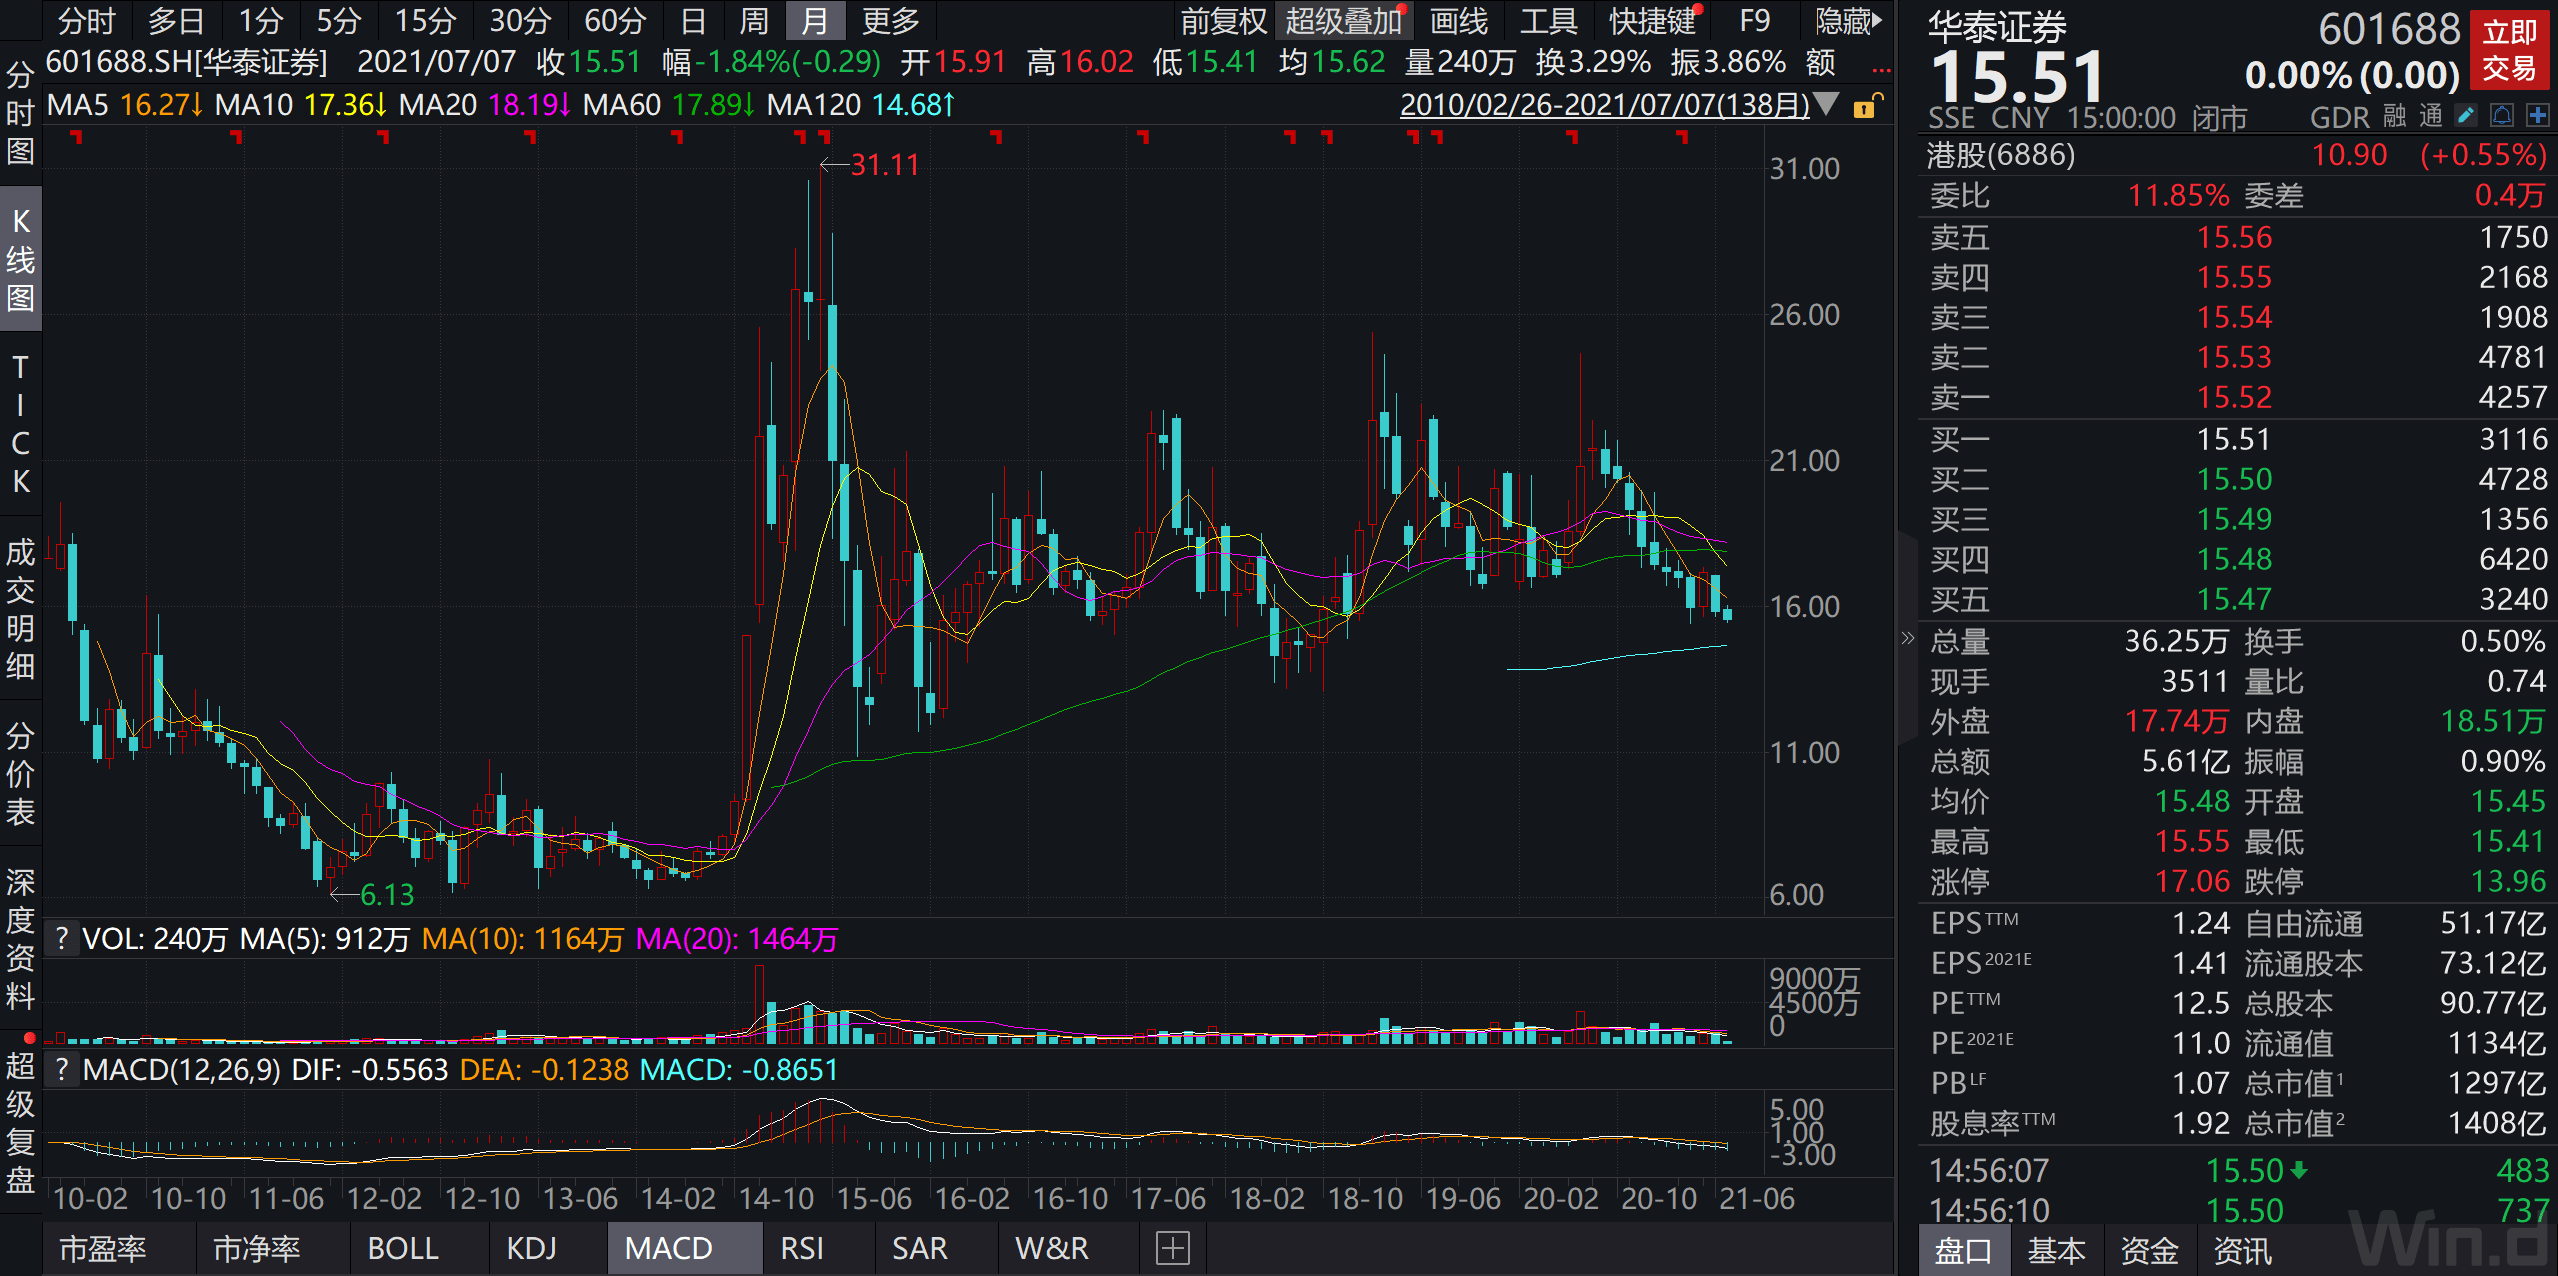This screenshot has height=1276, width=2558.
Task: Open 深度资料 in left sidebar
Action: click(20, 938)
